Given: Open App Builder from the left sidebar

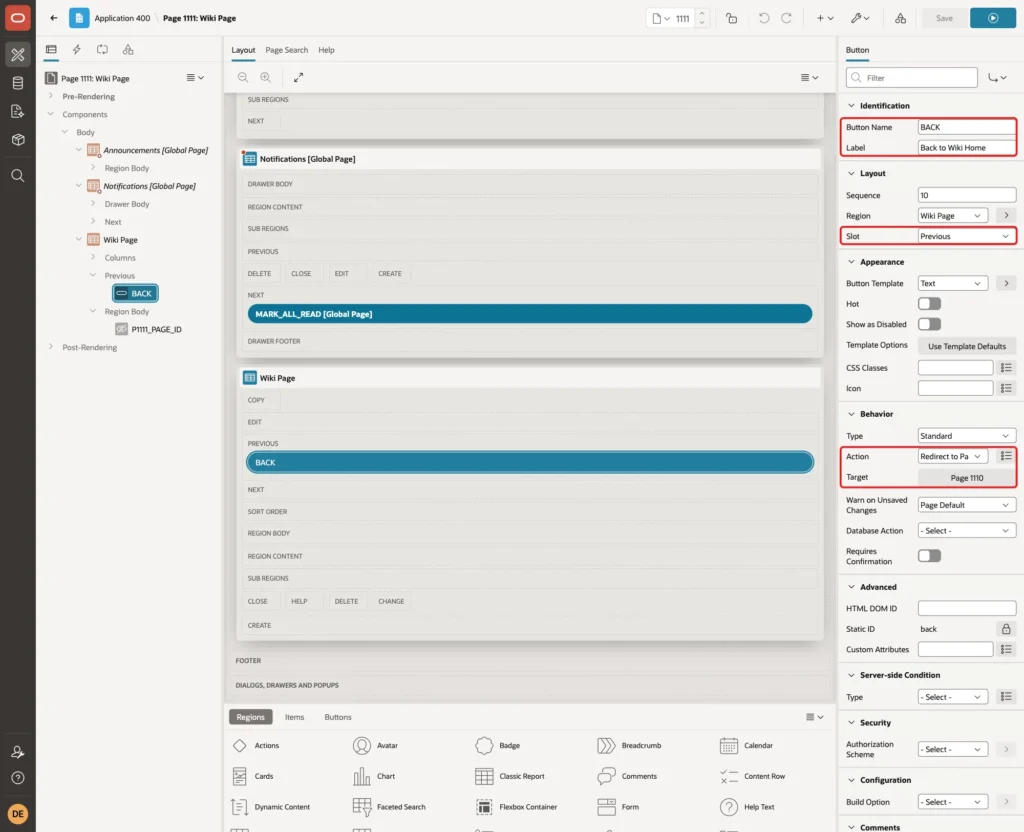Looking at the screenshot, I should coord(18,55).
